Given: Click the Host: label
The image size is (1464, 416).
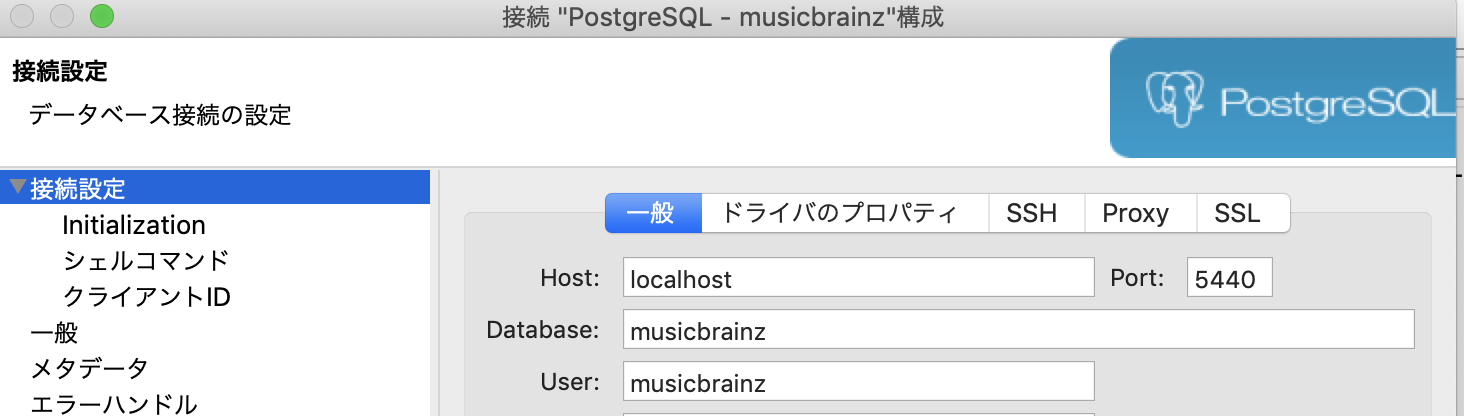Looking at the screenshot, I should 570,278.
